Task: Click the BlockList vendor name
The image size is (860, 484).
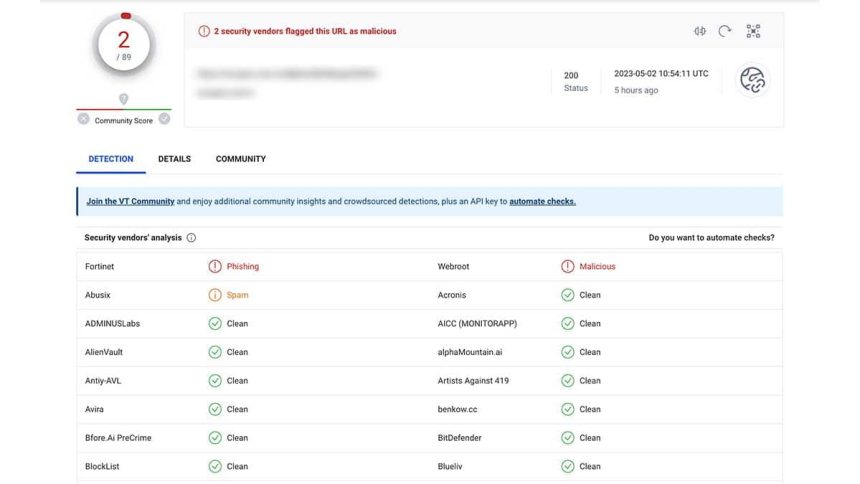Action: (102, 466)
